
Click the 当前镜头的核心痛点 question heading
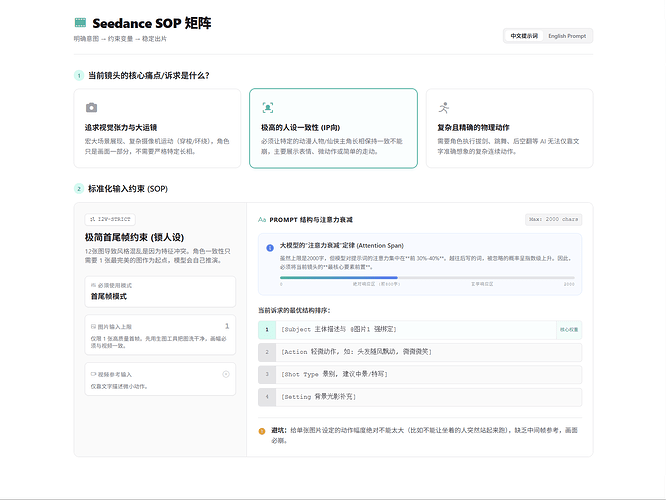click(149, 76)
